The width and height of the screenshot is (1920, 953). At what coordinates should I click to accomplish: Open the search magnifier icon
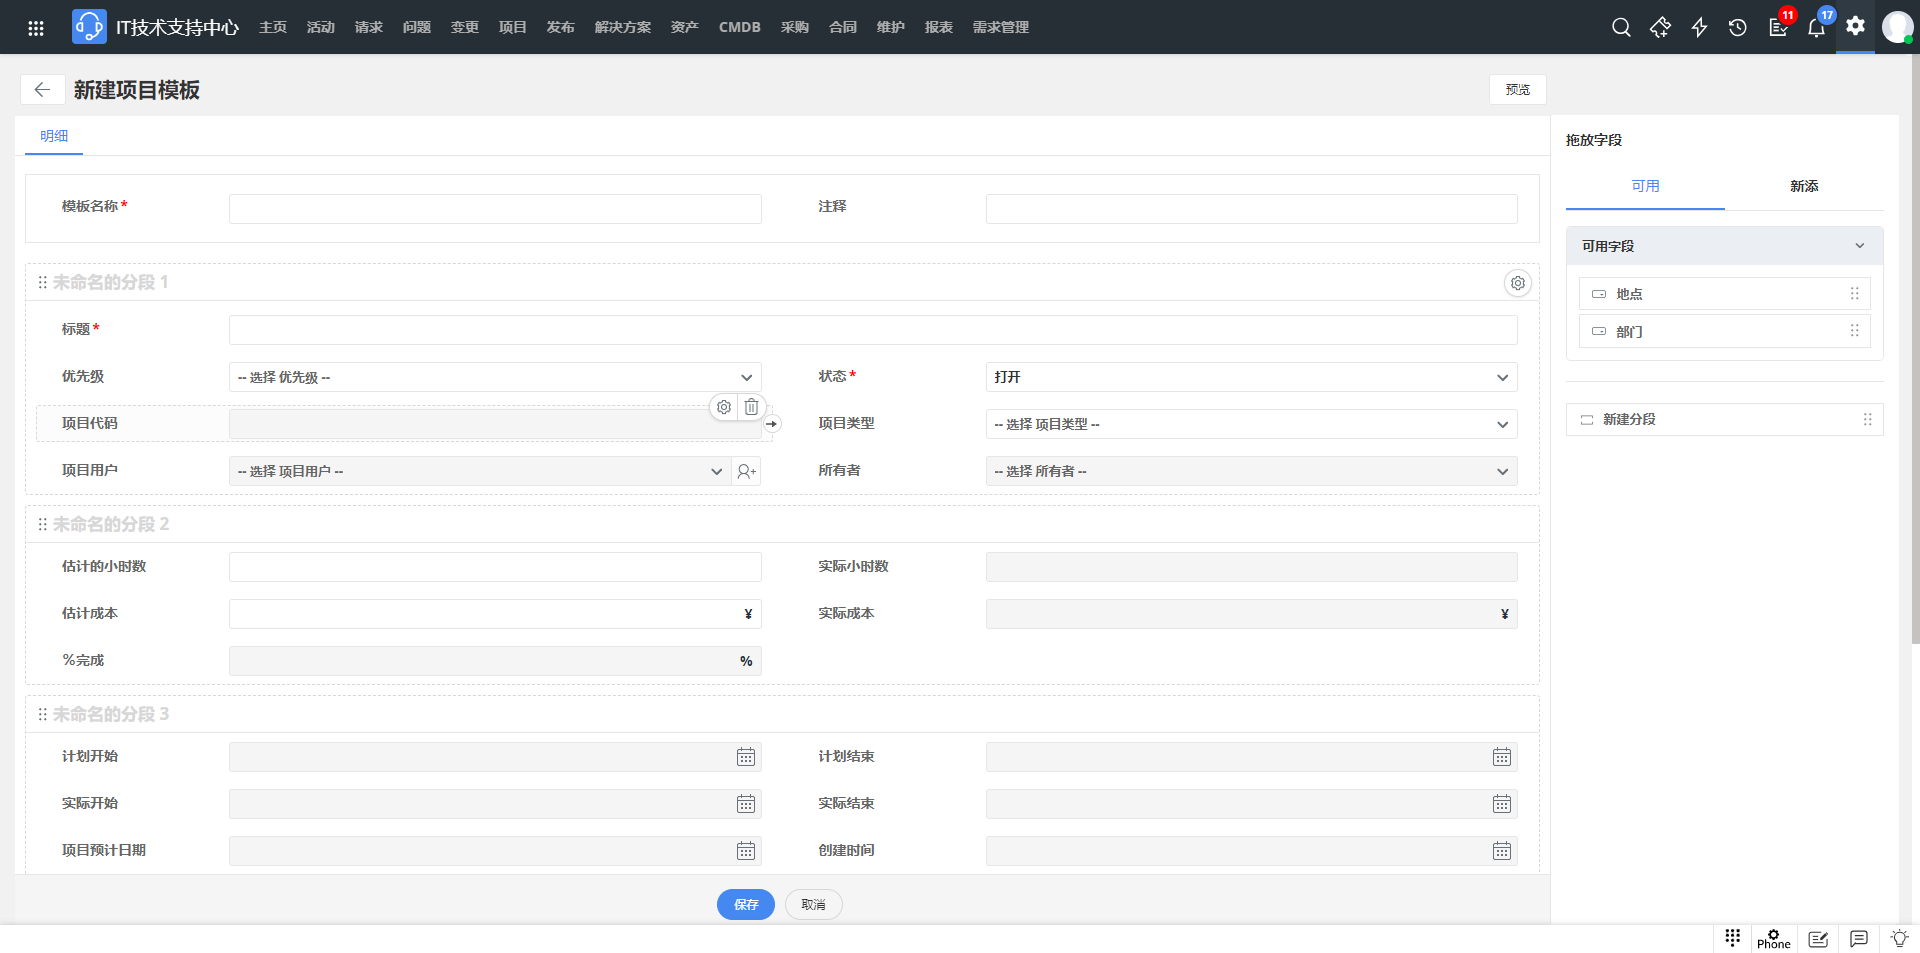click(1621, 27)
